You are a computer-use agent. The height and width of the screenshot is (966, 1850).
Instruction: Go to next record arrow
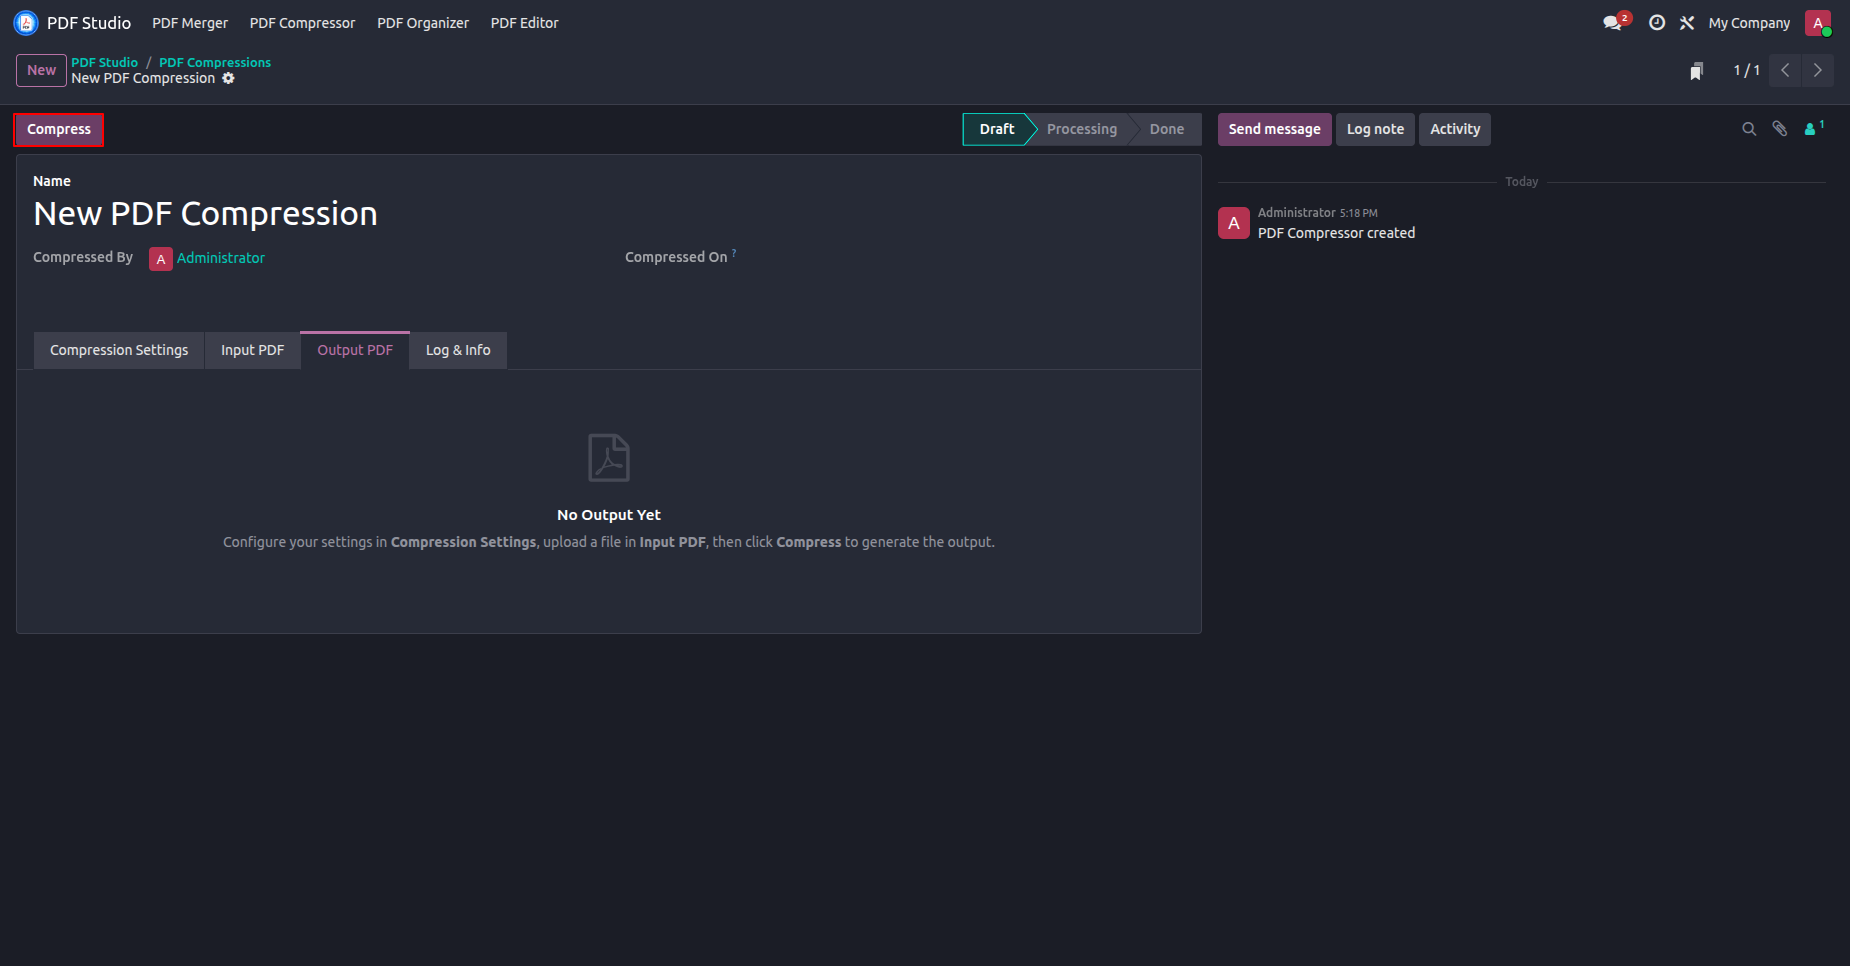[1818, 70]
